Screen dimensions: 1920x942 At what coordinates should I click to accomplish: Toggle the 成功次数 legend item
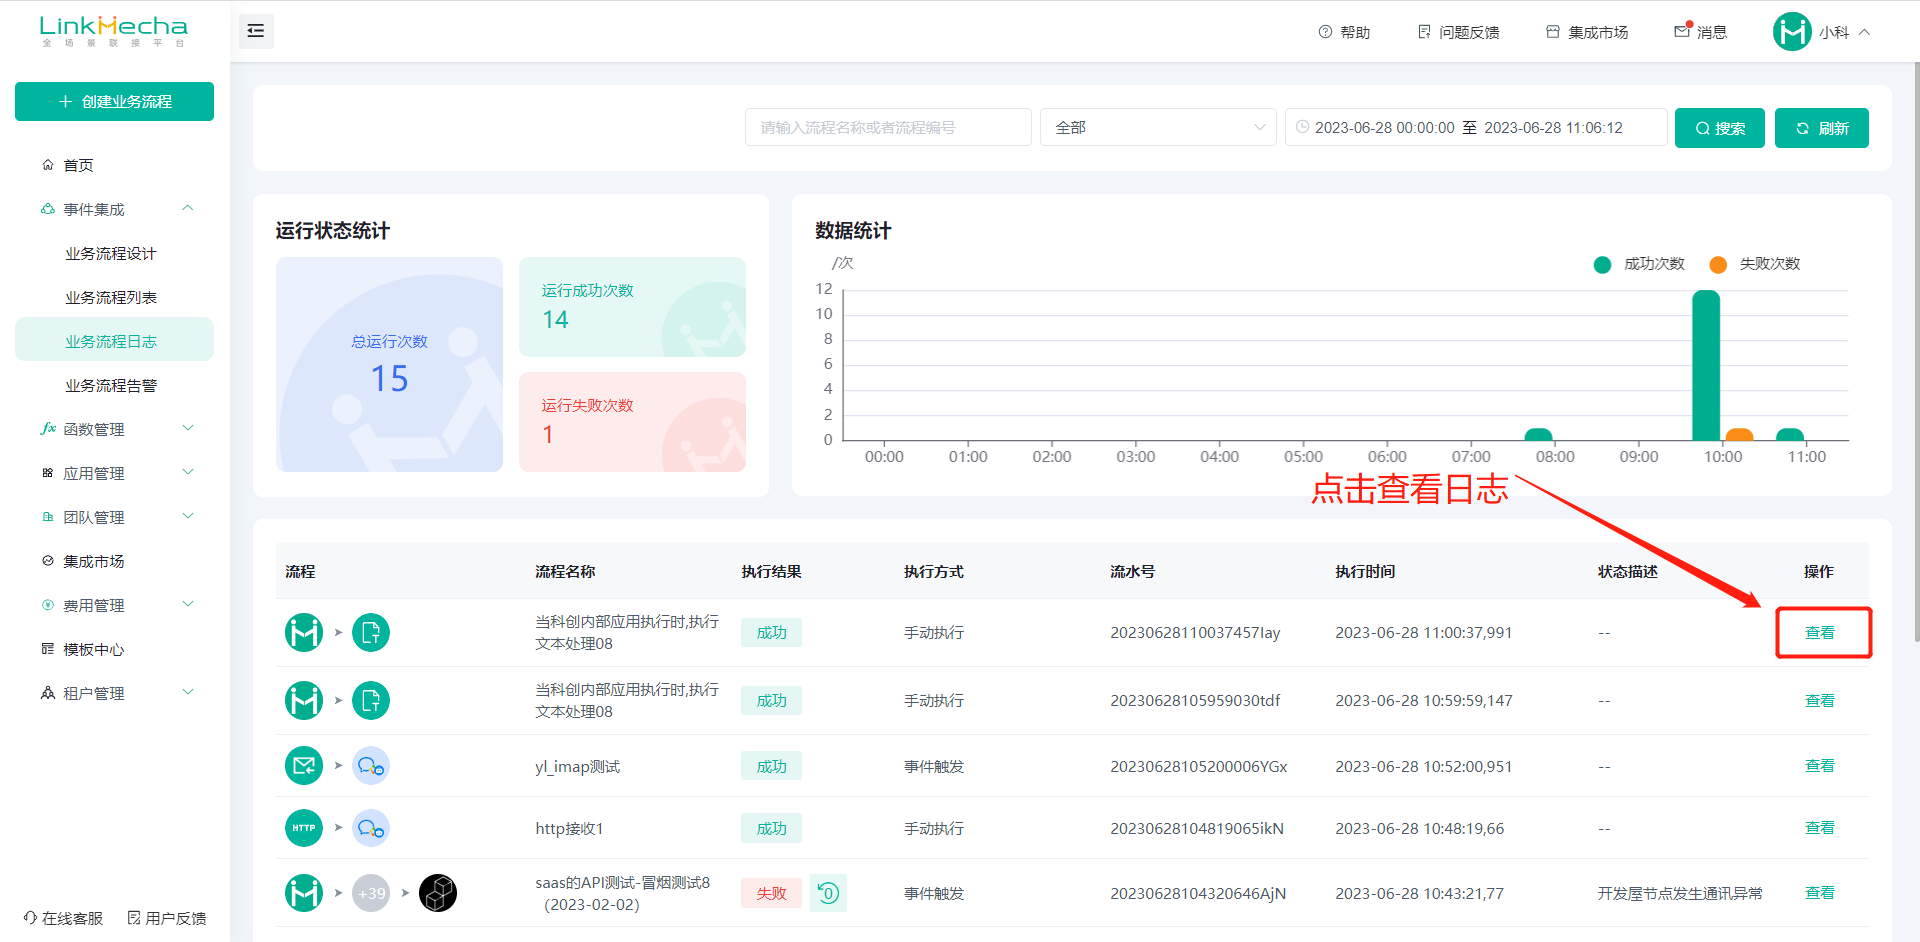pos(1639,264)
